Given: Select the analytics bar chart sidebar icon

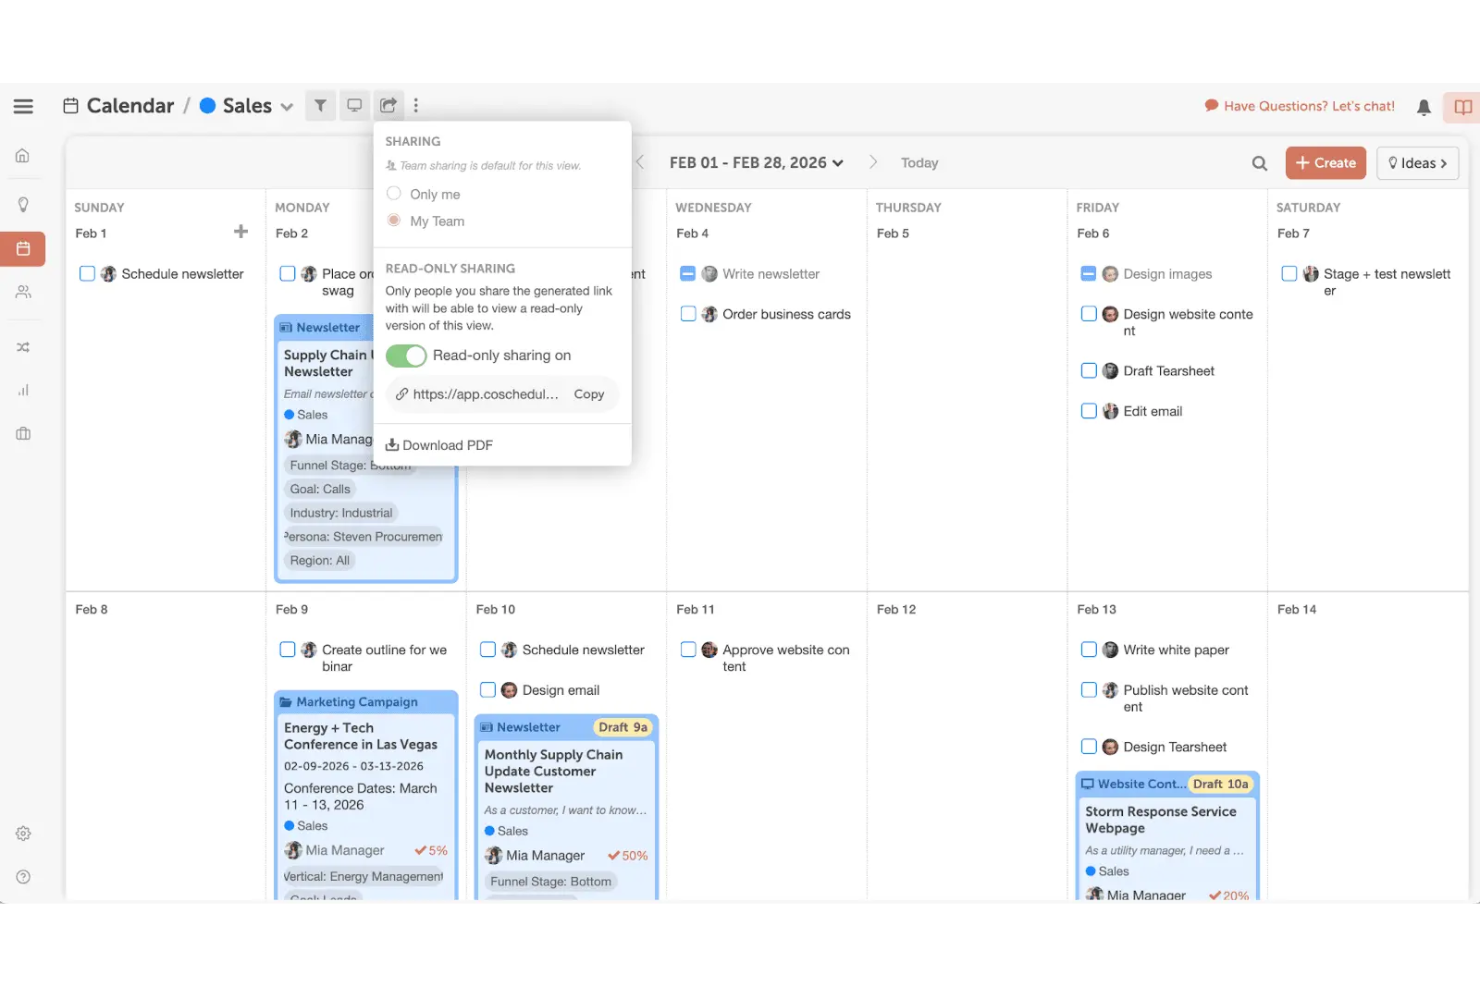Looking at the screenshot, I should (23, 390).
